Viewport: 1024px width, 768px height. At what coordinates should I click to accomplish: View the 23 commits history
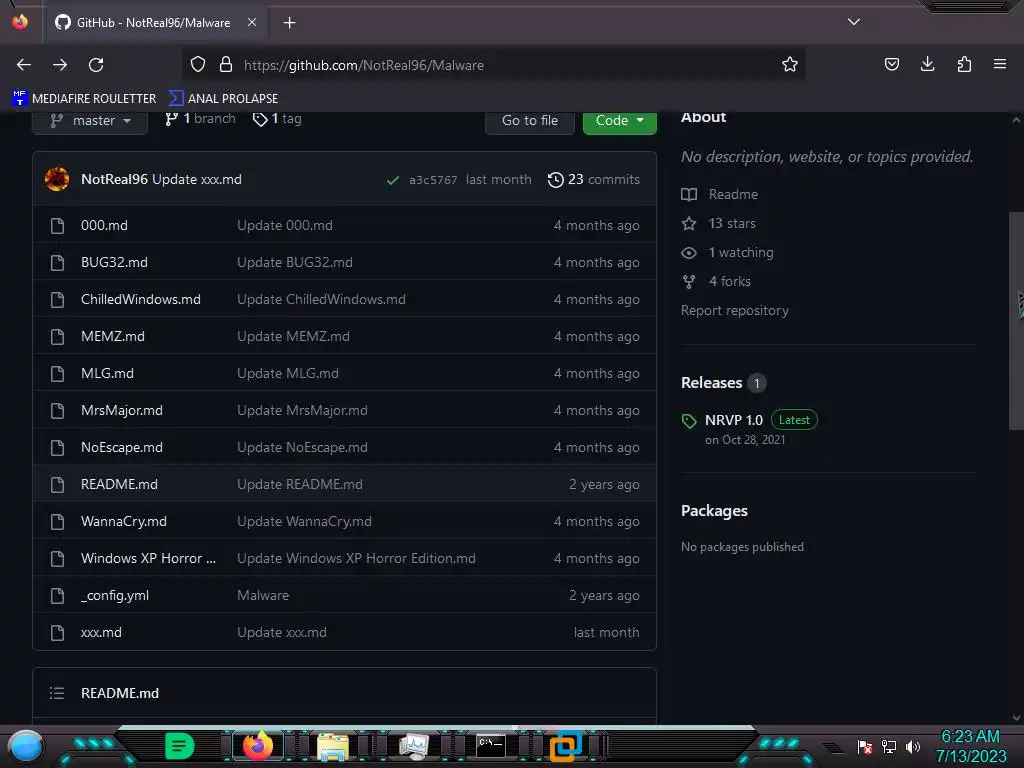click(x=594, y=180)
